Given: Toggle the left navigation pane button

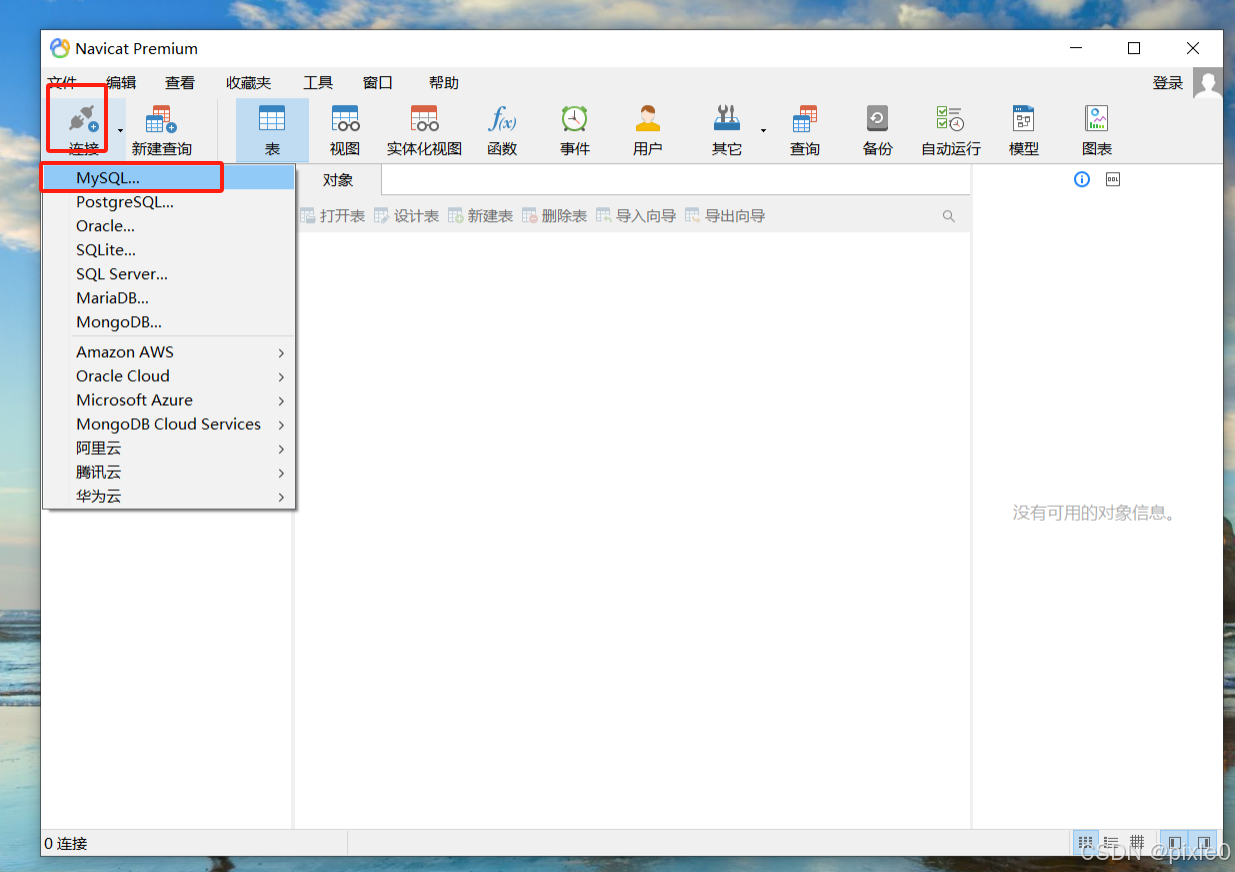Looking at the screenshot, I should (1176, 843).
